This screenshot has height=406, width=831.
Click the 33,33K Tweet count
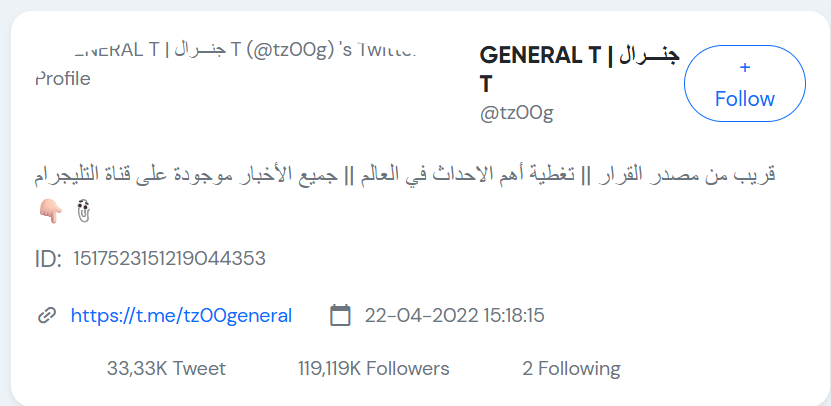click(166, 368)
